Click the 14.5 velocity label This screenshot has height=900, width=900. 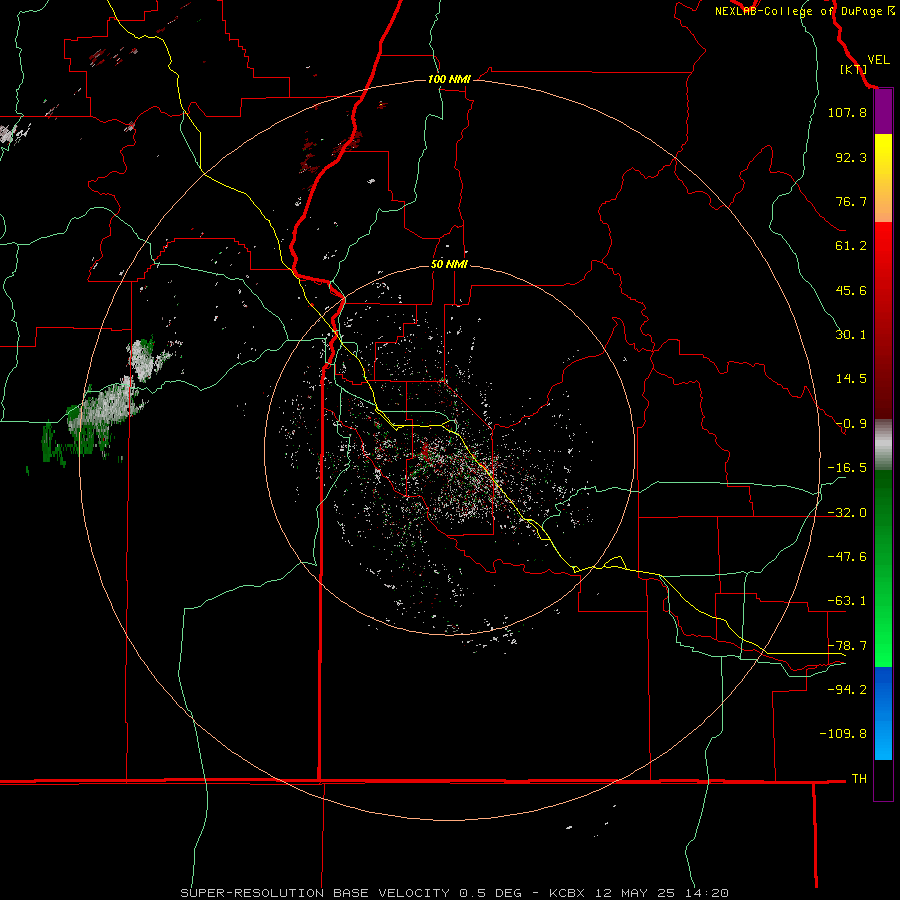point(851,379)
